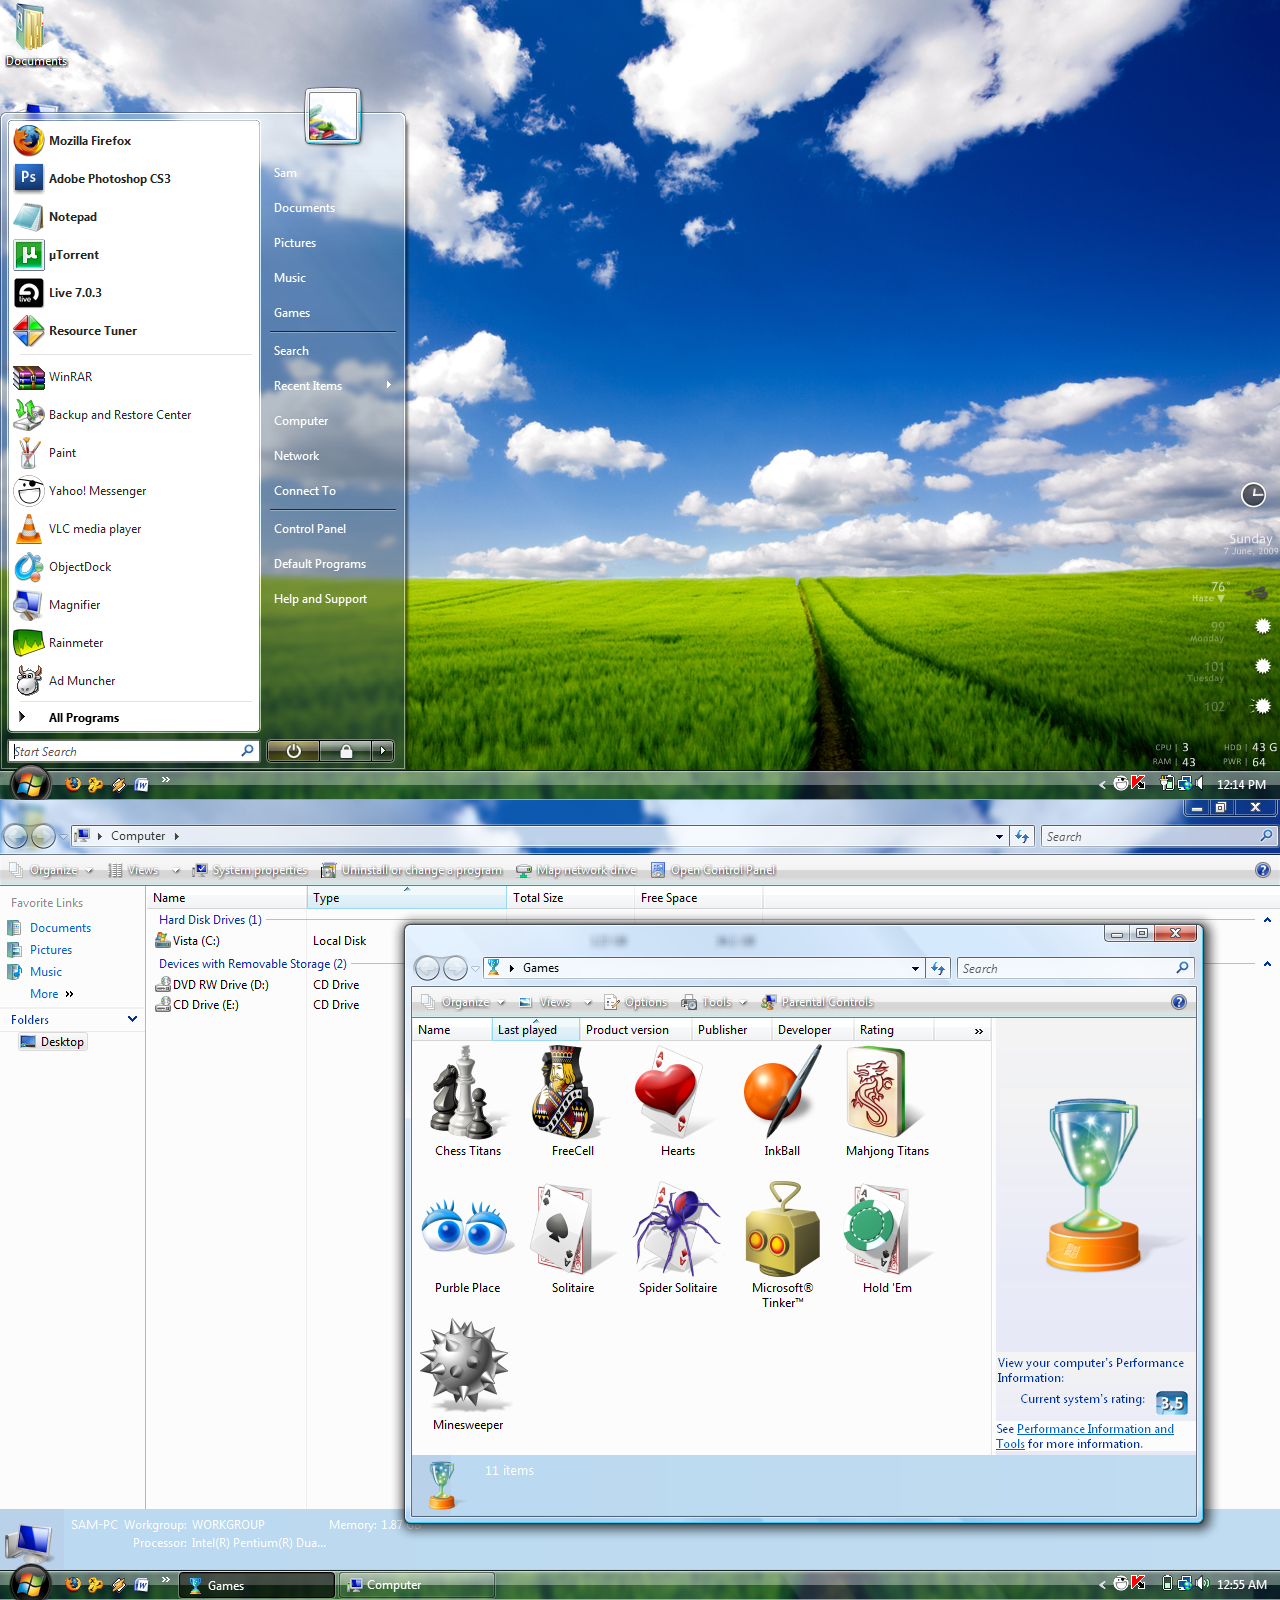Open Hold 'Em game
Viewport: 1280px width, 1600px height.
(887, 1239)
